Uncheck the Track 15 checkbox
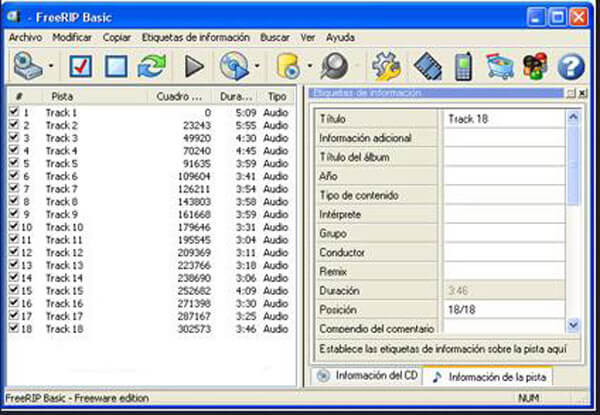Viewport: 600px width, 415px height. tap(14, 290)
